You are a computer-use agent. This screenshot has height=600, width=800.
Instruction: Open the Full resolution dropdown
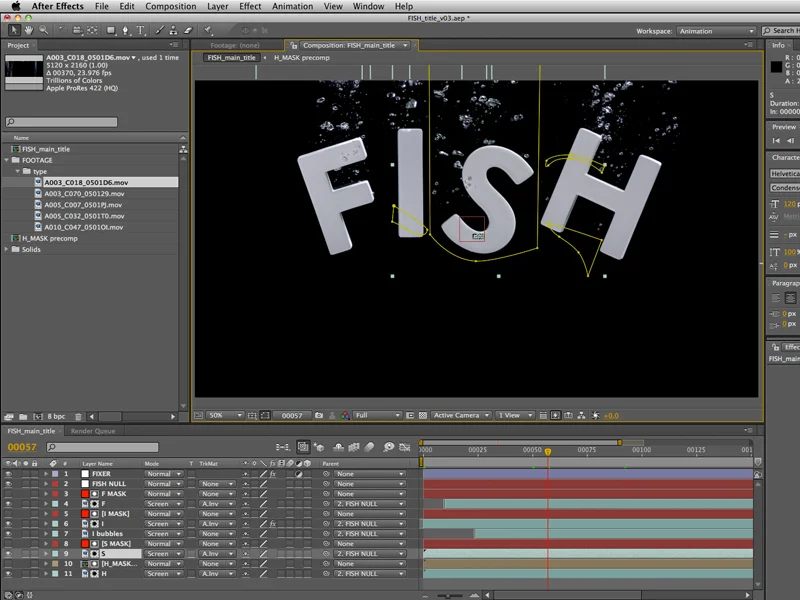click(x=377, y=415)
